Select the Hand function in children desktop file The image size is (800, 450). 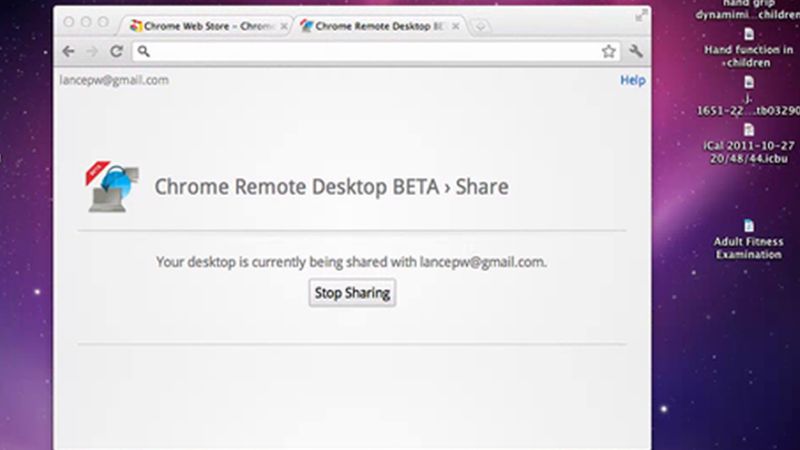(748, 49)
